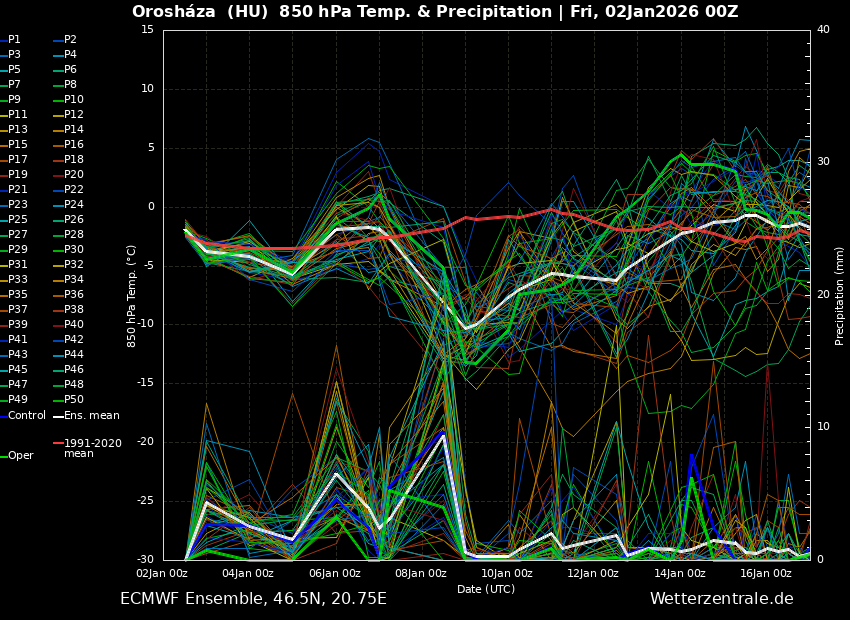Select the 1991-2020 mean legend entry
Screen dimensions: 850x620
[x=92, y=448]
